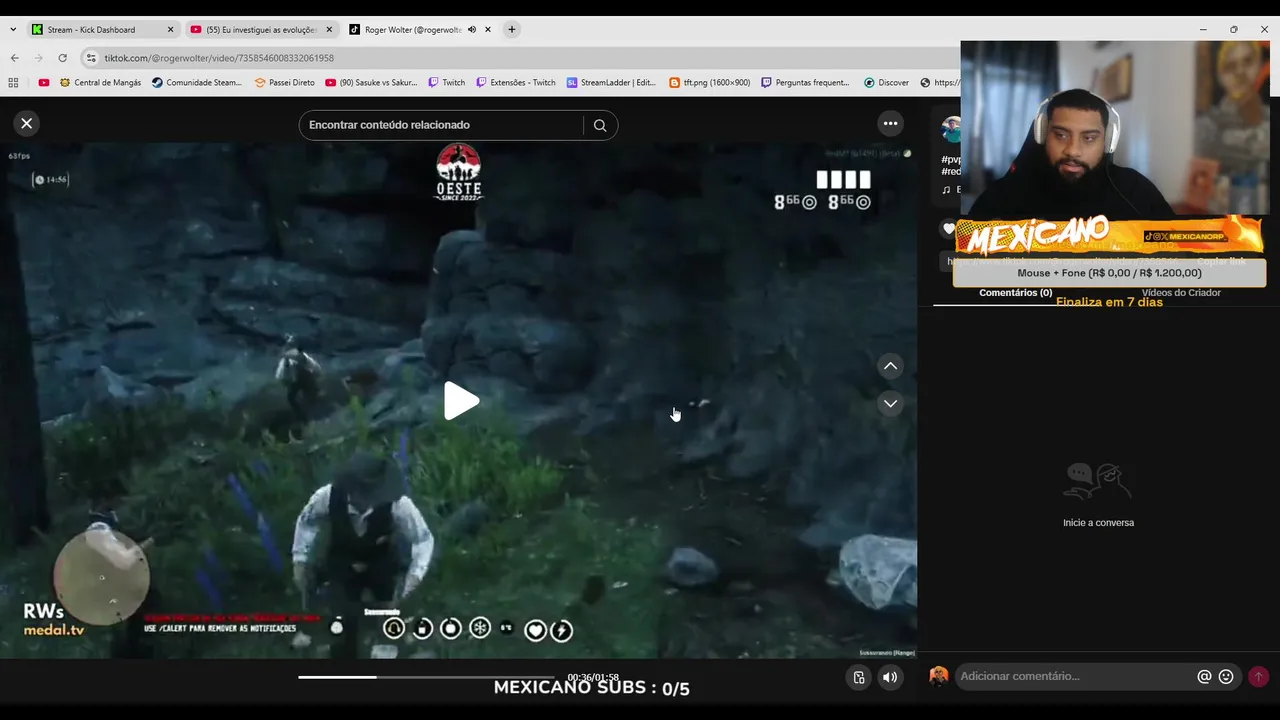Image resolution: width=1280 pixels, height=720 pixels.
Task: Switch to Stream - Kick Dashboard tab
Action: point(101,30)
